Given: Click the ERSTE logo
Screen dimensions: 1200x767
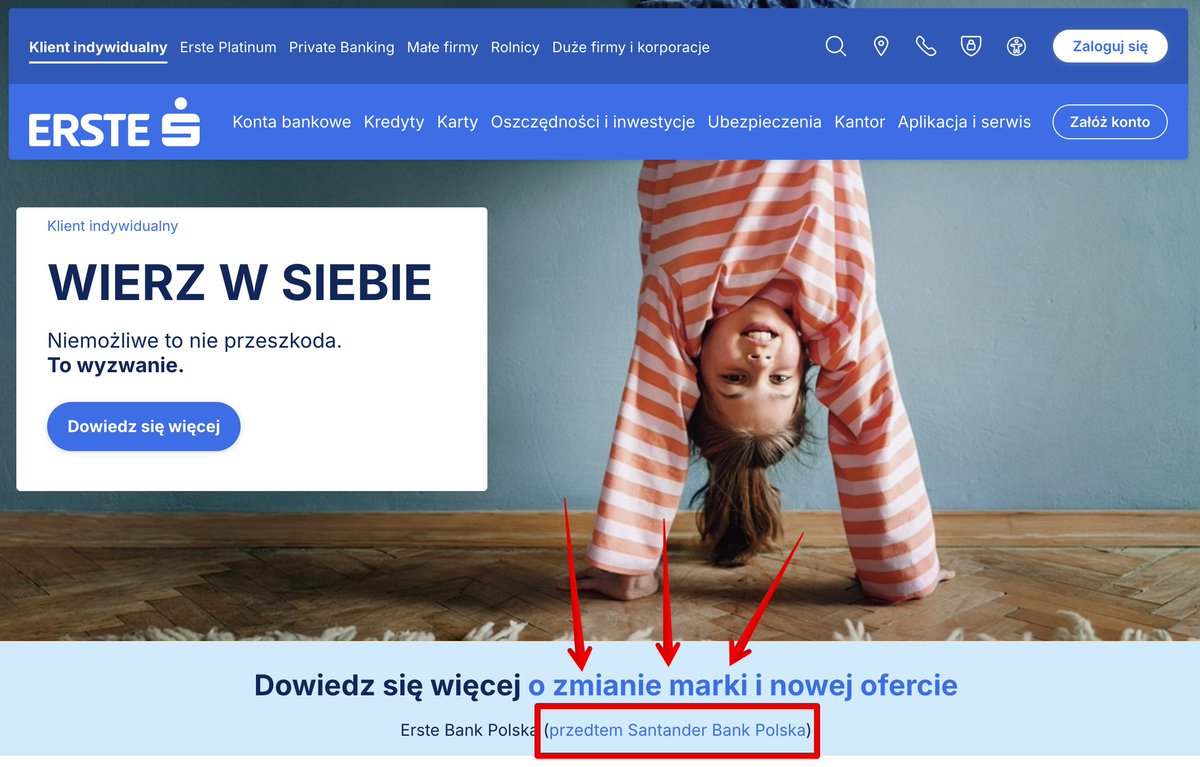Looking at the screenshot, I should pyautogui.click(x=114, y=123).
